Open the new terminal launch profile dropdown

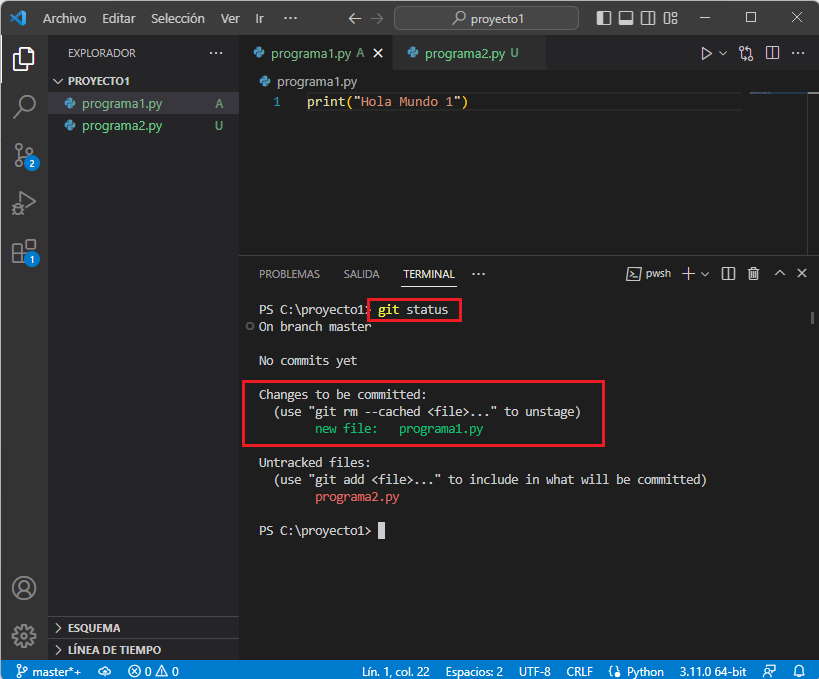coord(705,274)
